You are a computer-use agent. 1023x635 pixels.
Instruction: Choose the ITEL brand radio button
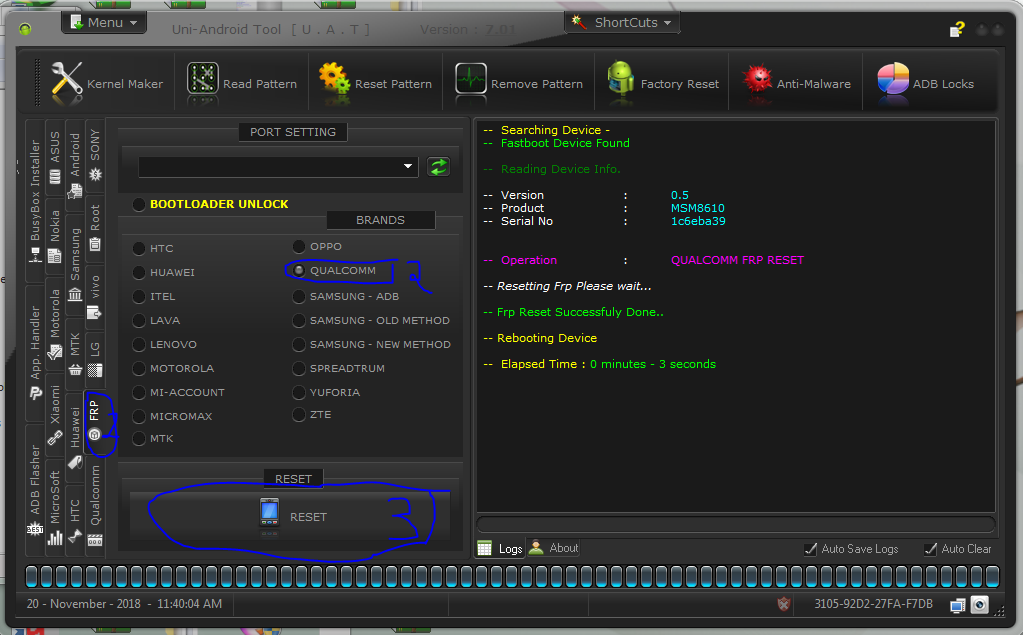[139, 296]
